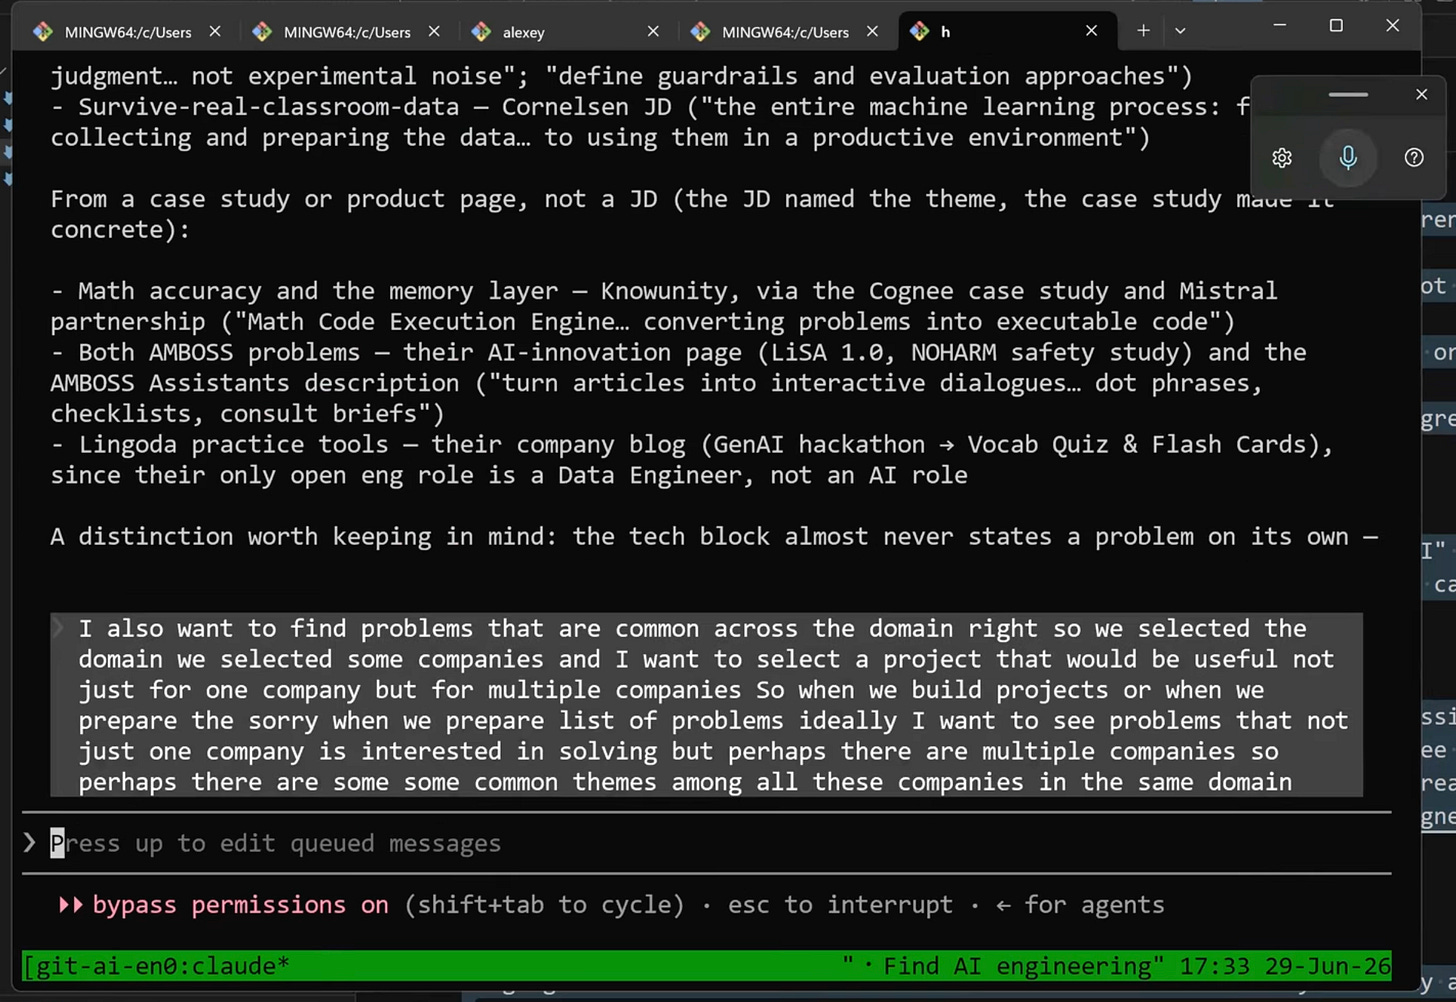Click the Git Bash icon on the alexey tab

coord(481,32)
